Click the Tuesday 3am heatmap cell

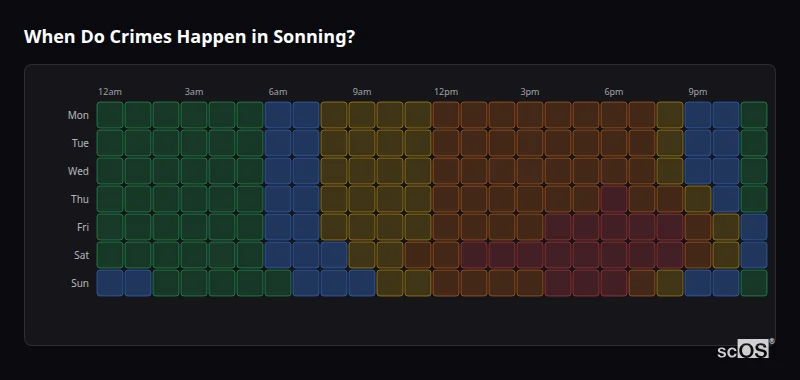pos(194,143)
